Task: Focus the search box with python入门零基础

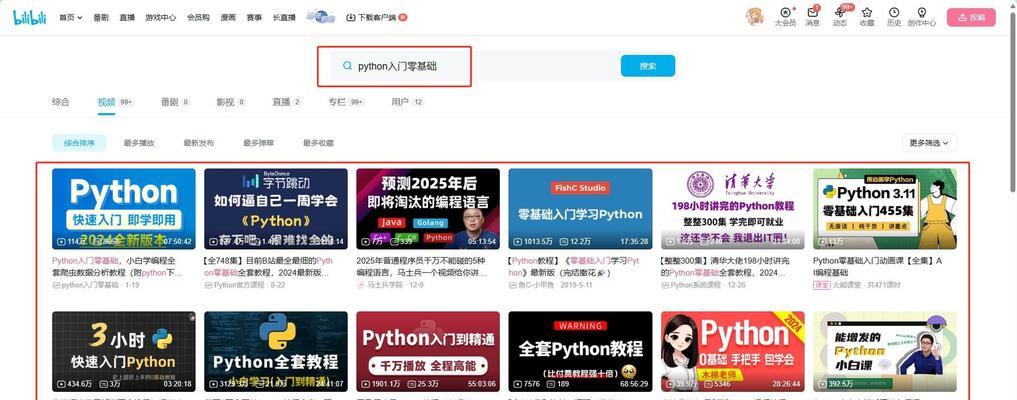Action: pyautogui.click(x=473, y=66)
